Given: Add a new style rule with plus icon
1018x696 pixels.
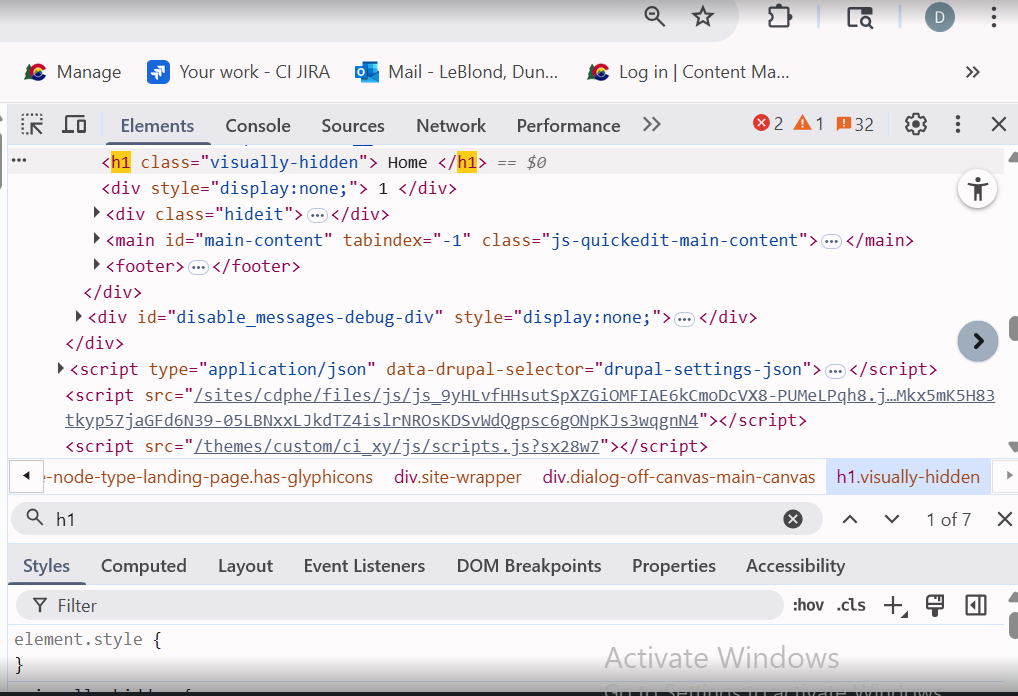Looking at the screenshot, I should pos(895,606).
